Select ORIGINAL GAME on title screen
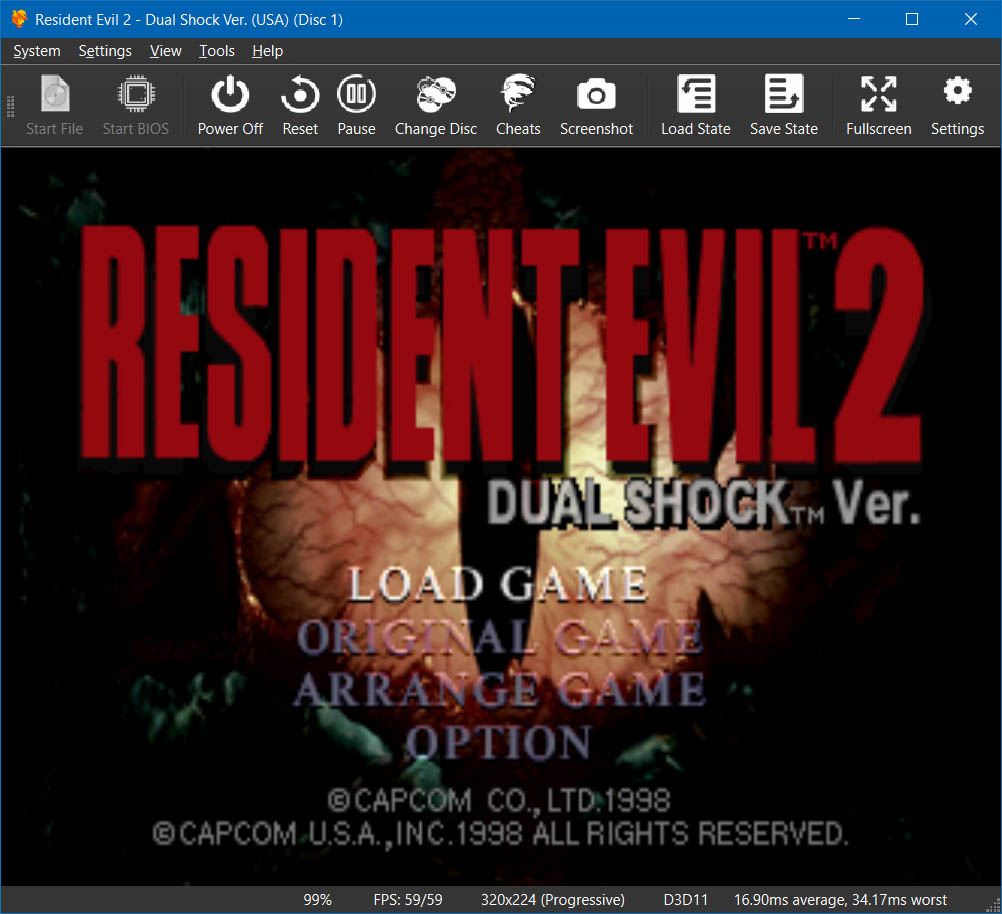 pos(500,637)
